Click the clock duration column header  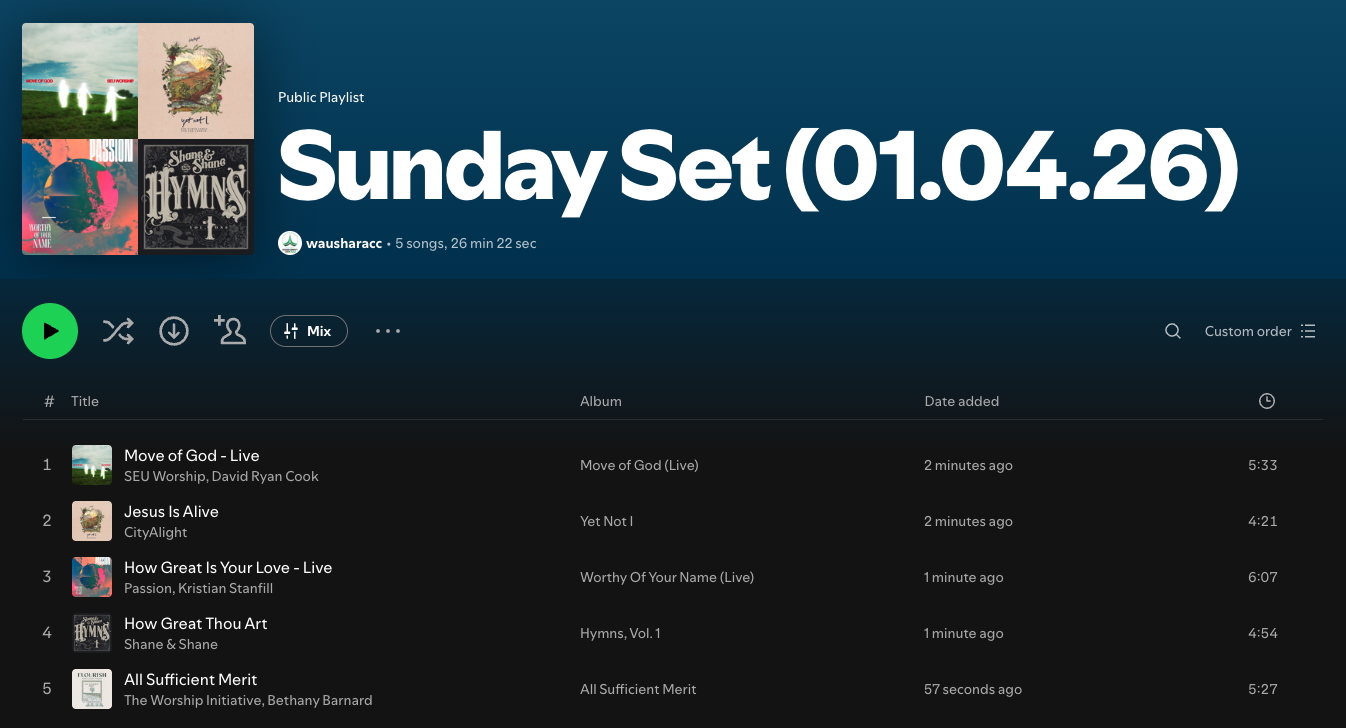pos(1267,401)
